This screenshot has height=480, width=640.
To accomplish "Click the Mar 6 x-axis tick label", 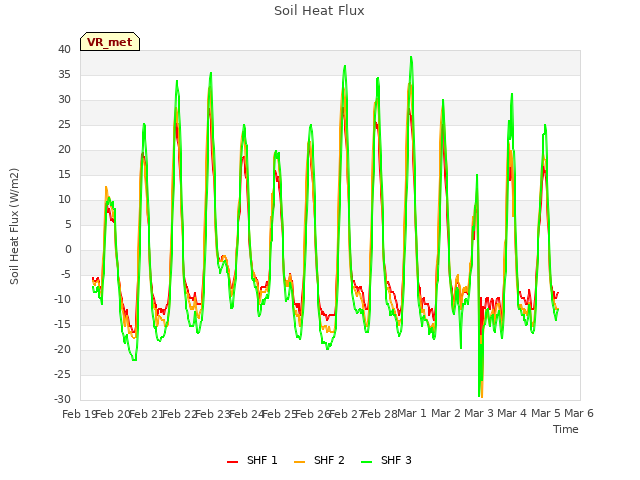I will (x=579, y=414).
